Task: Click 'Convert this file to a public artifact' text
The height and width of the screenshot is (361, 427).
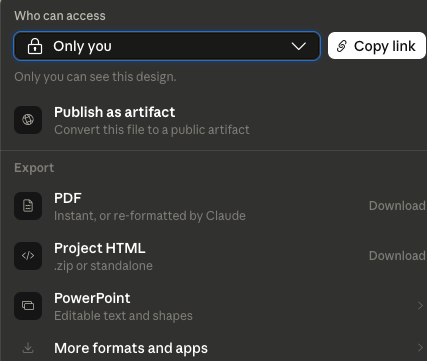Action: tap(152, 130)
